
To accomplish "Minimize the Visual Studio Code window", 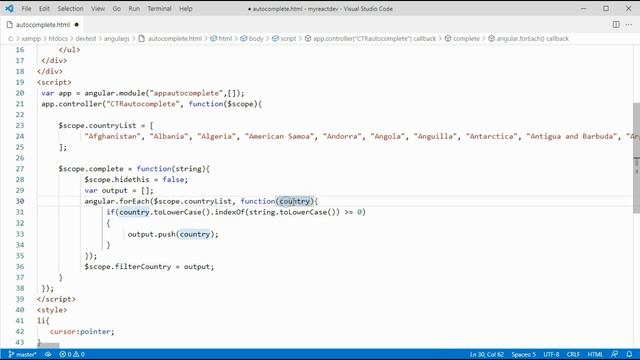I will coord(584,9).
